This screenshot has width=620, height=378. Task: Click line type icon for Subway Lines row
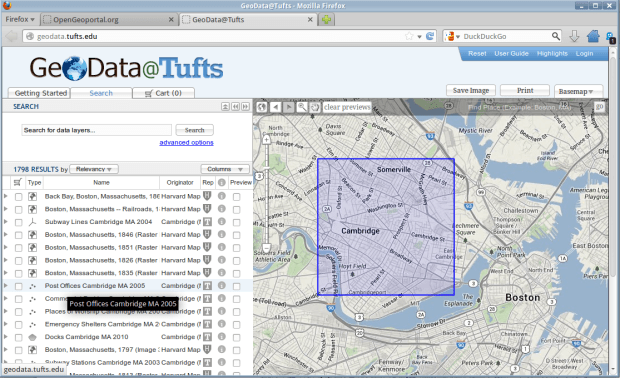tap(32, 222)
